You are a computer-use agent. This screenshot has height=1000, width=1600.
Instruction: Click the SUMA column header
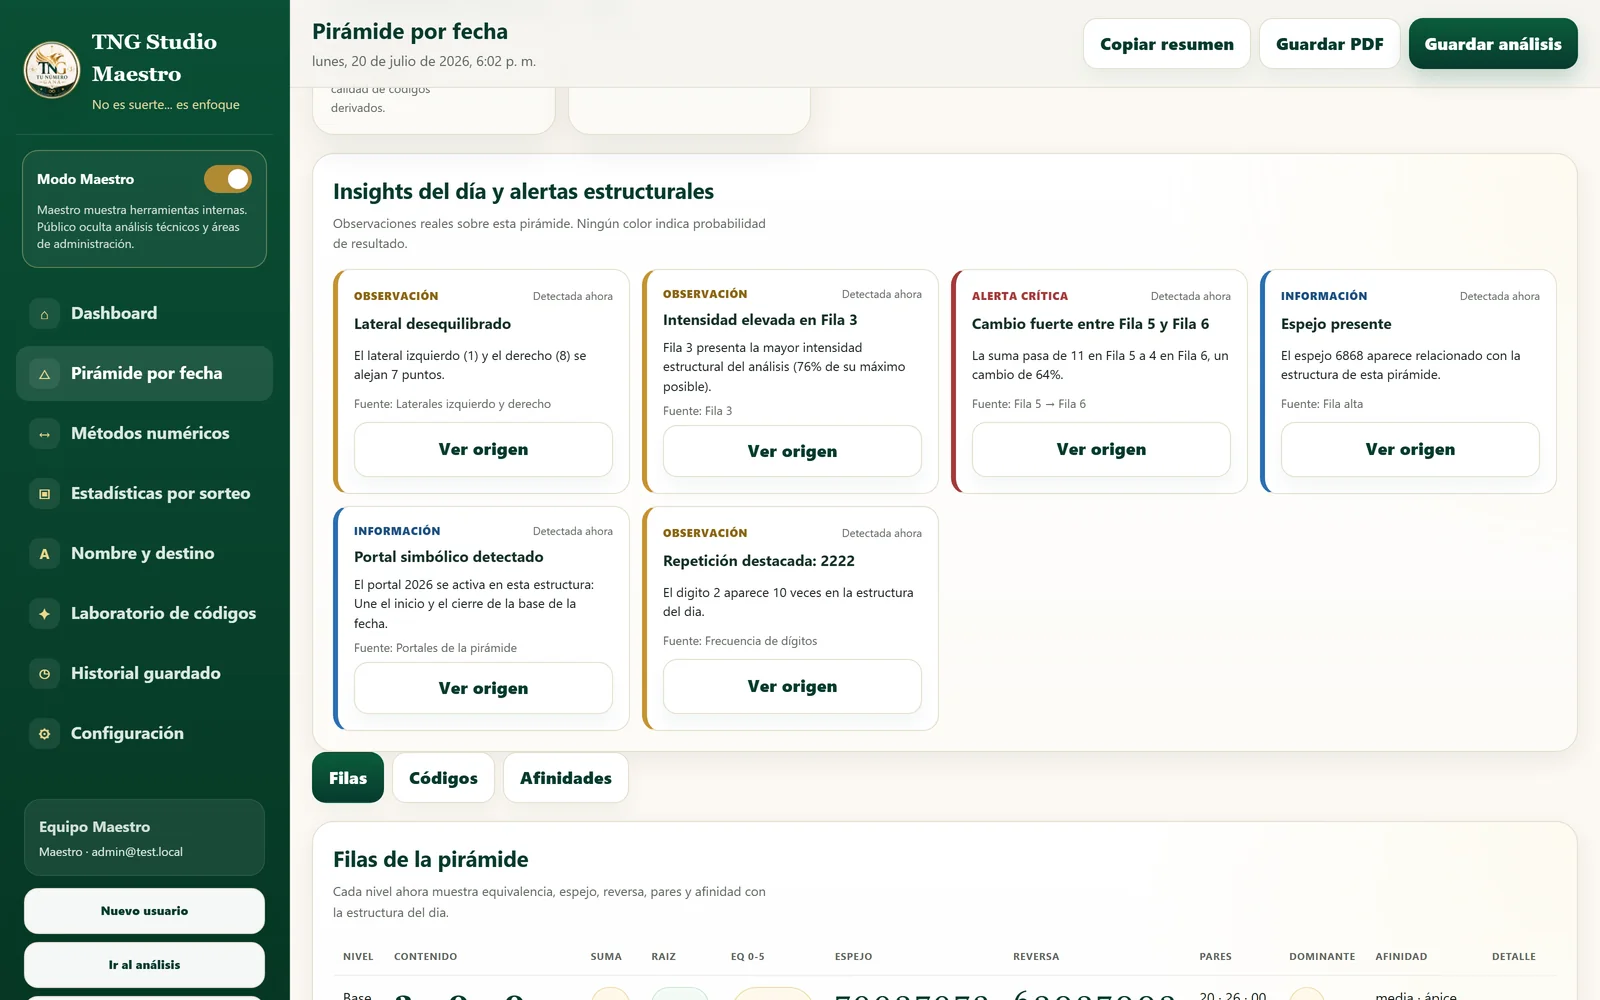click(606, 957)
